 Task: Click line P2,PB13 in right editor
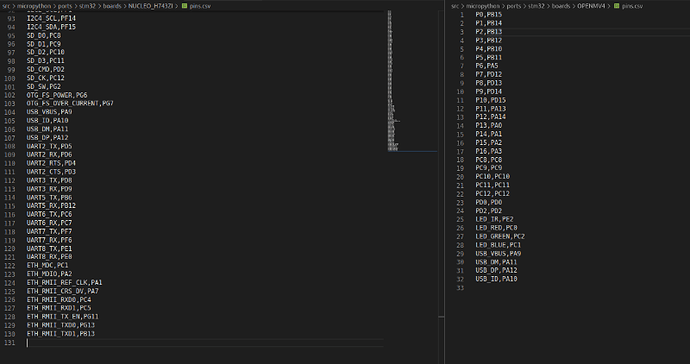point(488,32)
